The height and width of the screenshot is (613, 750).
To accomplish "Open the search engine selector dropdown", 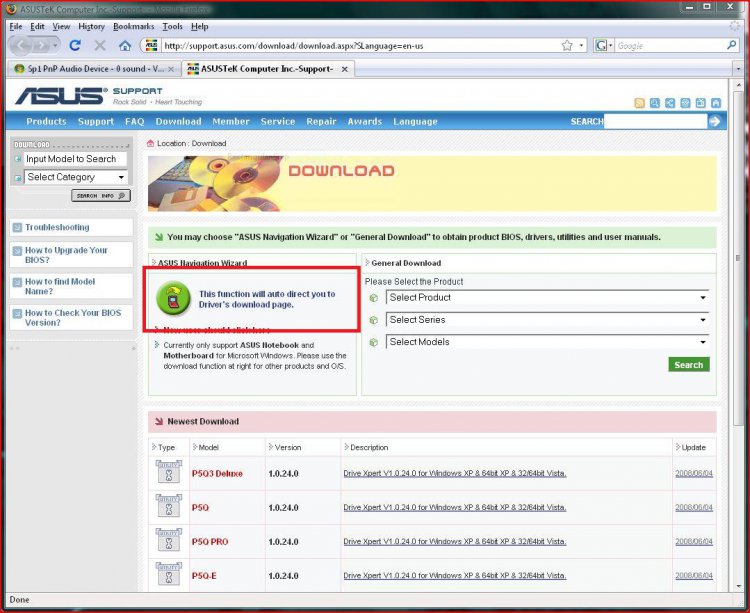I will (604, 45).
